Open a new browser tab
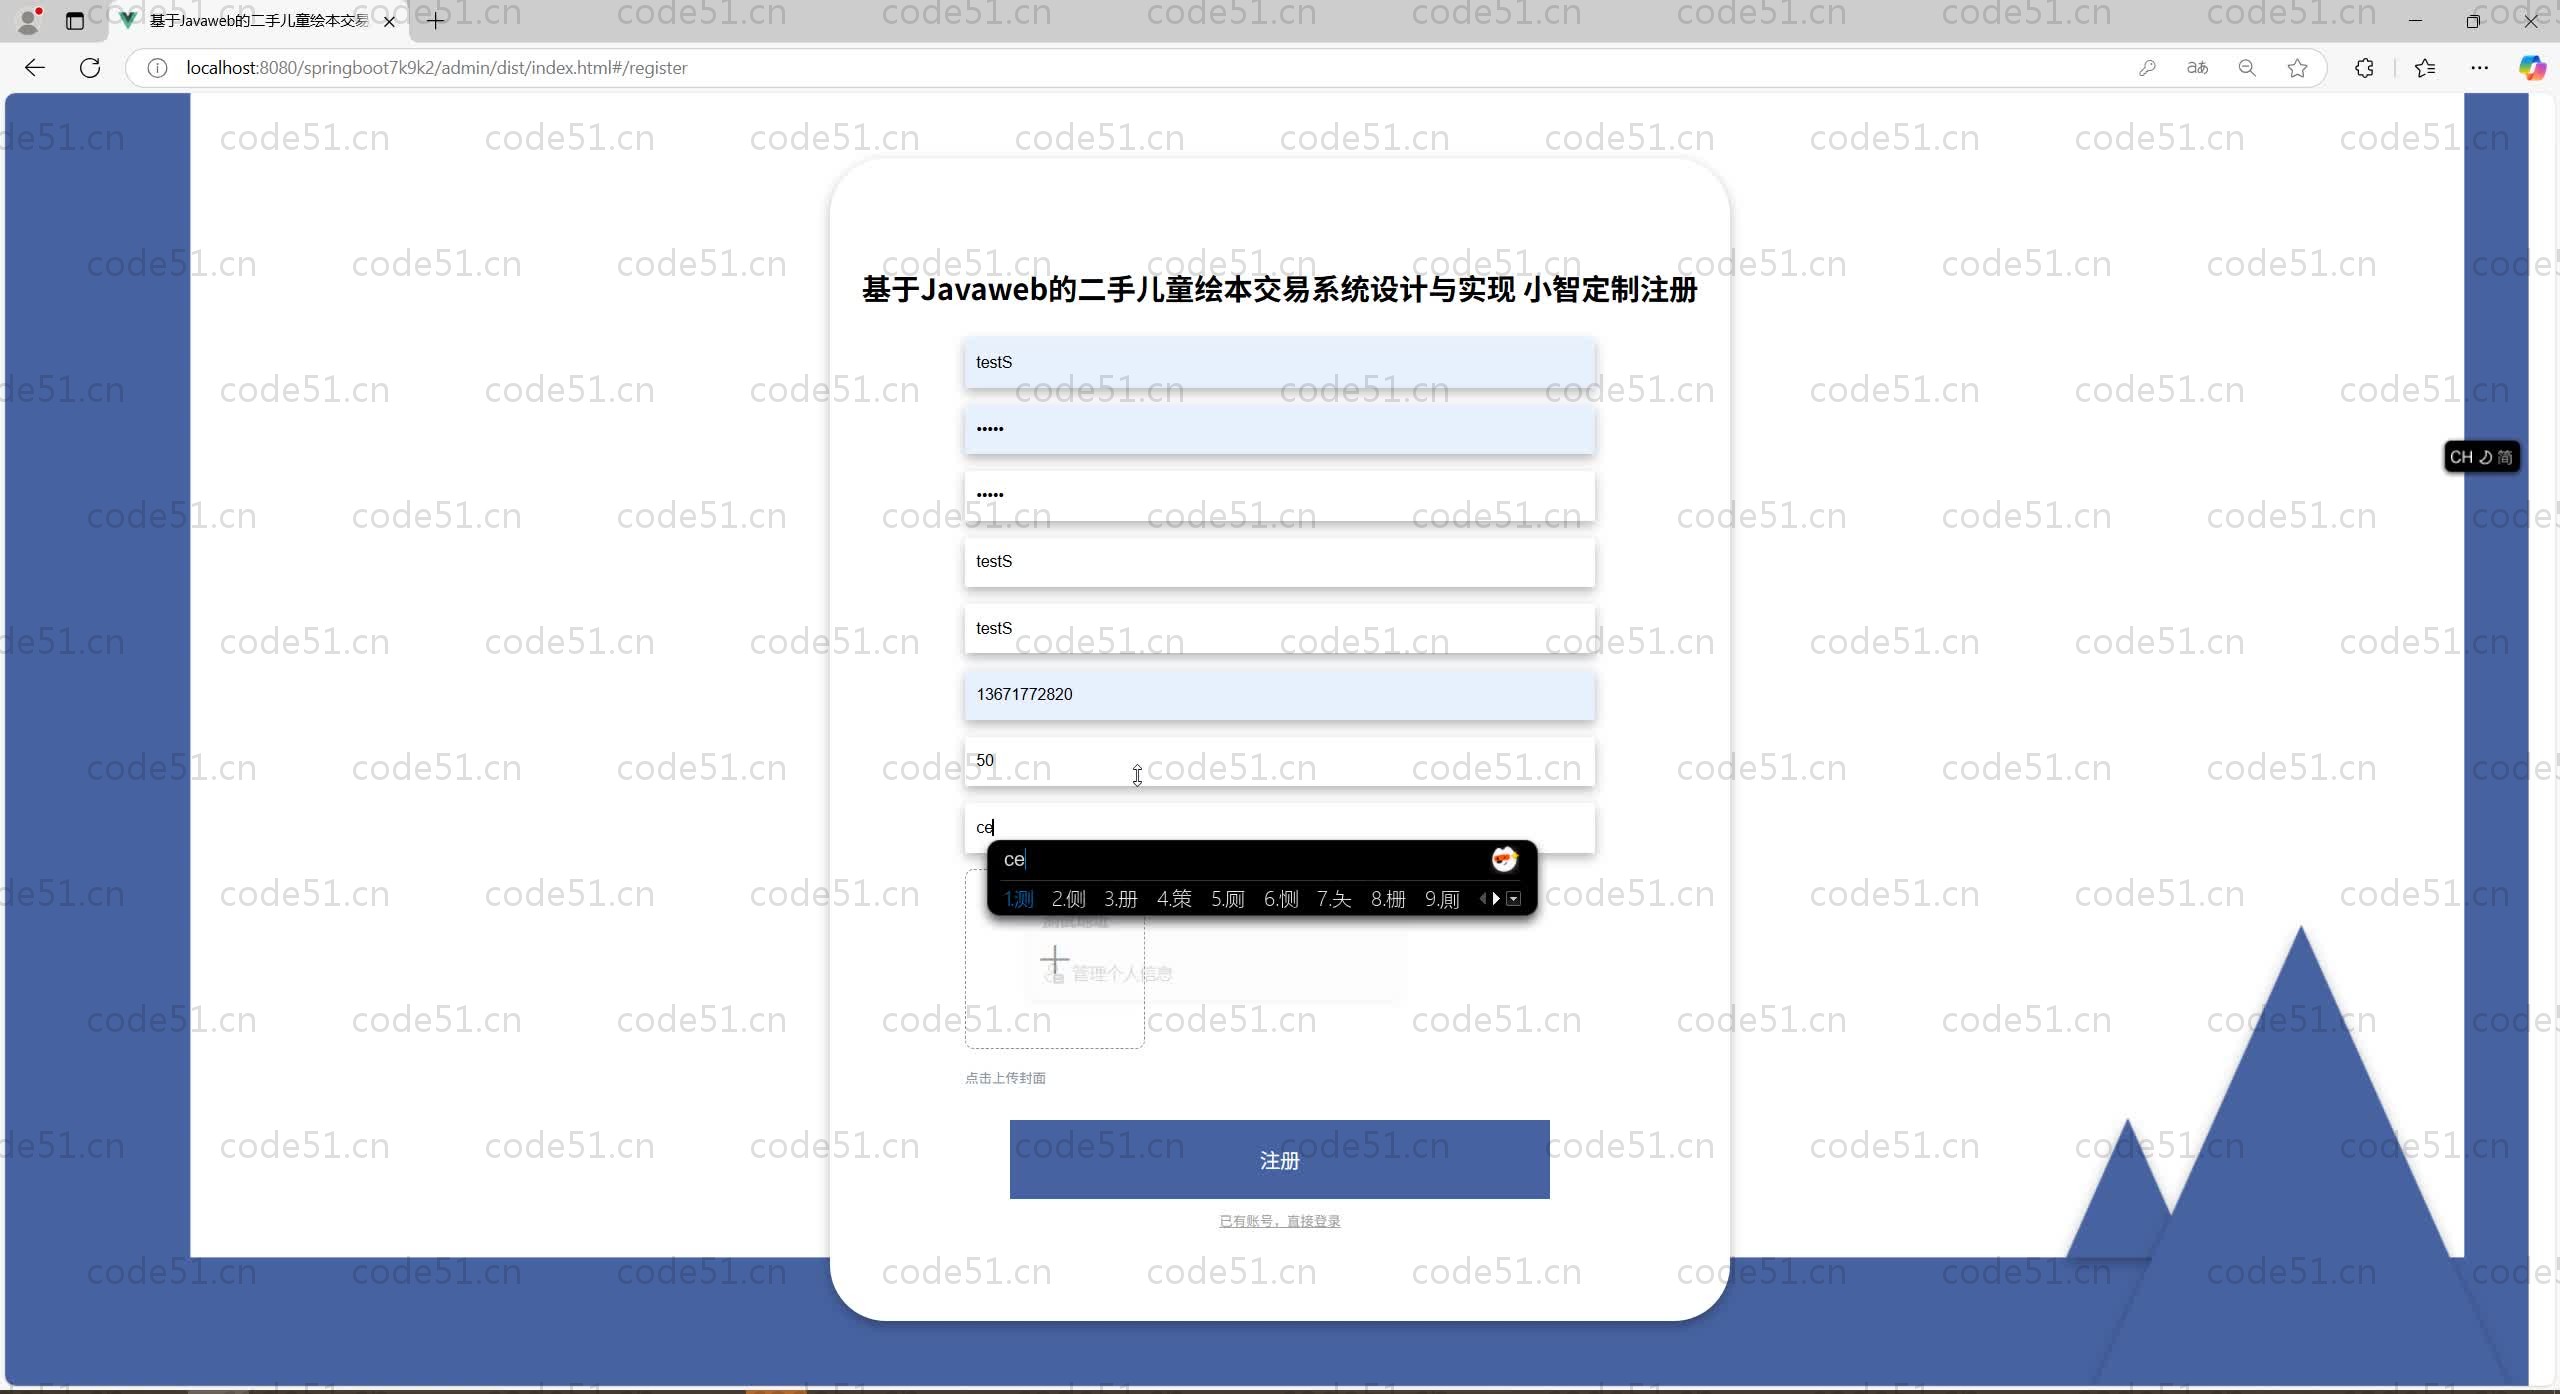Viewport: 2560px width, 1394px height. 435,20
